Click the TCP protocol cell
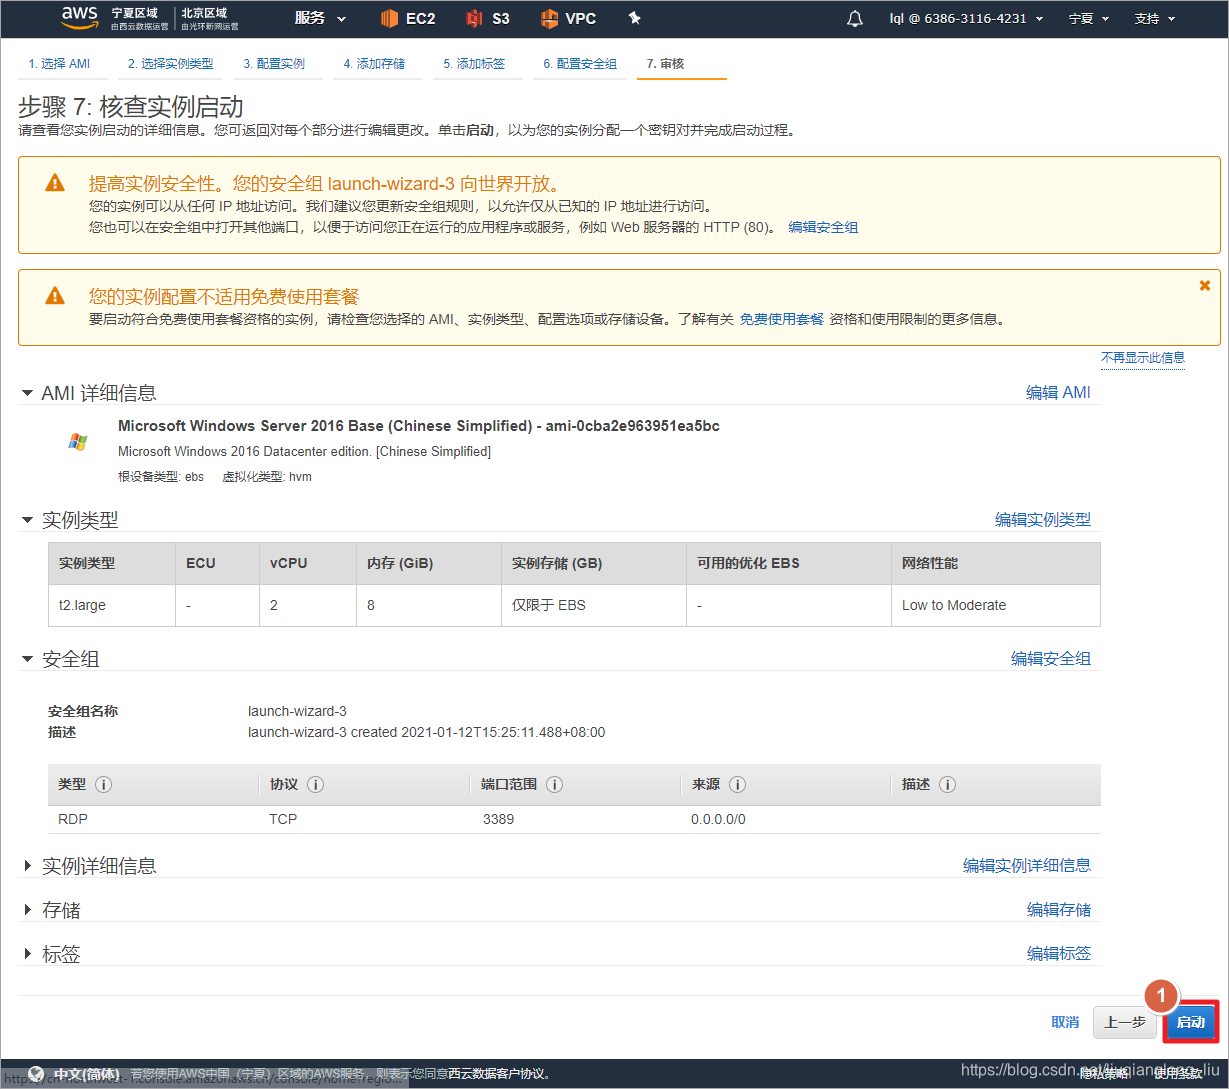This screenshot has width=1229, height=1089. [x=283, y=819]
